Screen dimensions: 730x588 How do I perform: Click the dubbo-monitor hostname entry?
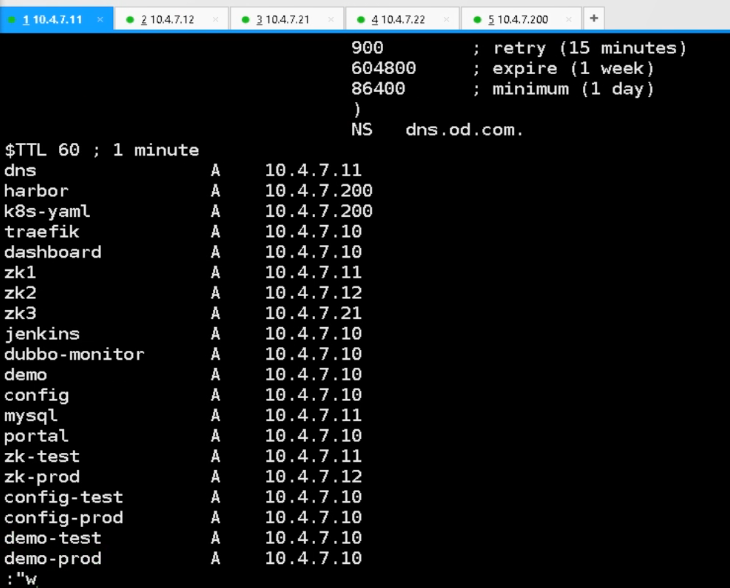tap(74, 354)
